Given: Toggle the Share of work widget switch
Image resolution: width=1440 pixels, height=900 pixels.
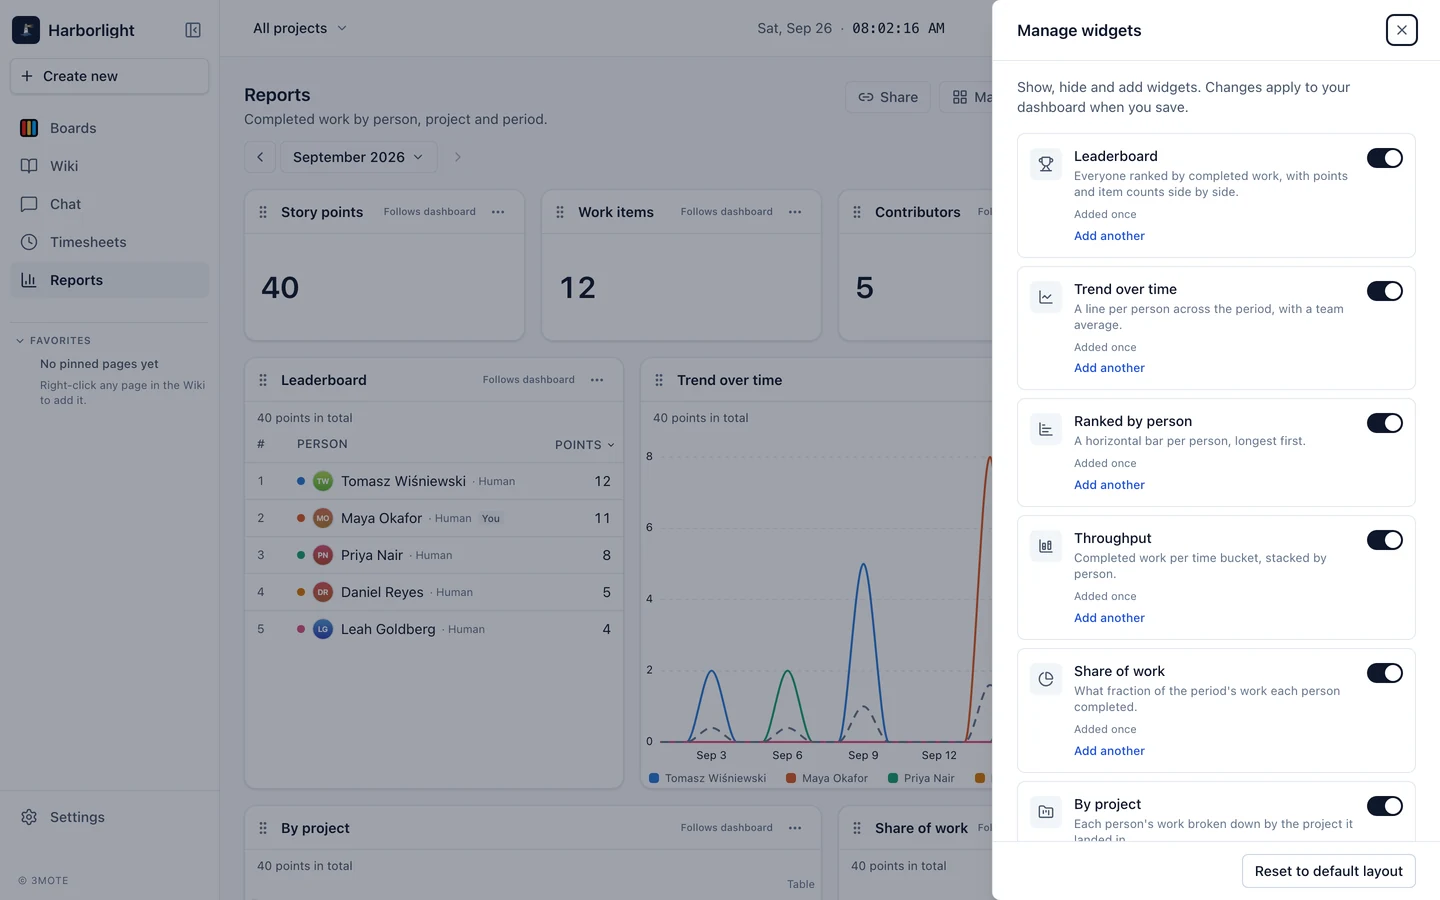Looking at the screenshot, I should pyautogui.click(x=1385, y=673).
